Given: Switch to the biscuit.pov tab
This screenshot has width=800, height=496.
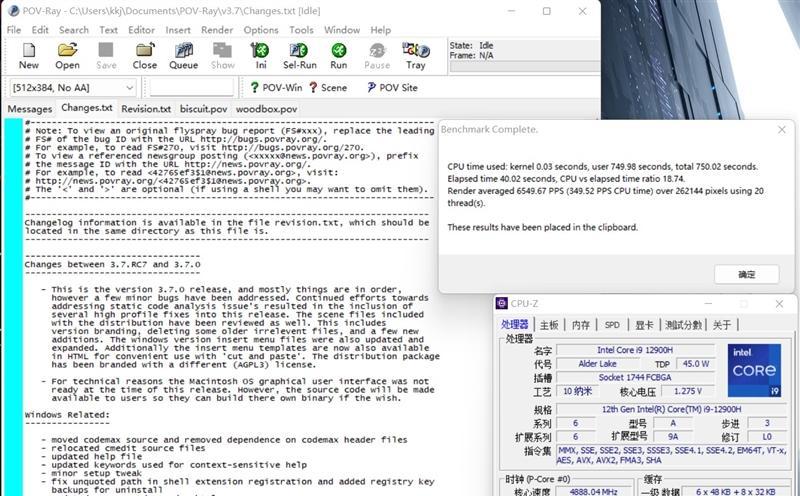Looking at the screenshot, I should click(203, 109).
